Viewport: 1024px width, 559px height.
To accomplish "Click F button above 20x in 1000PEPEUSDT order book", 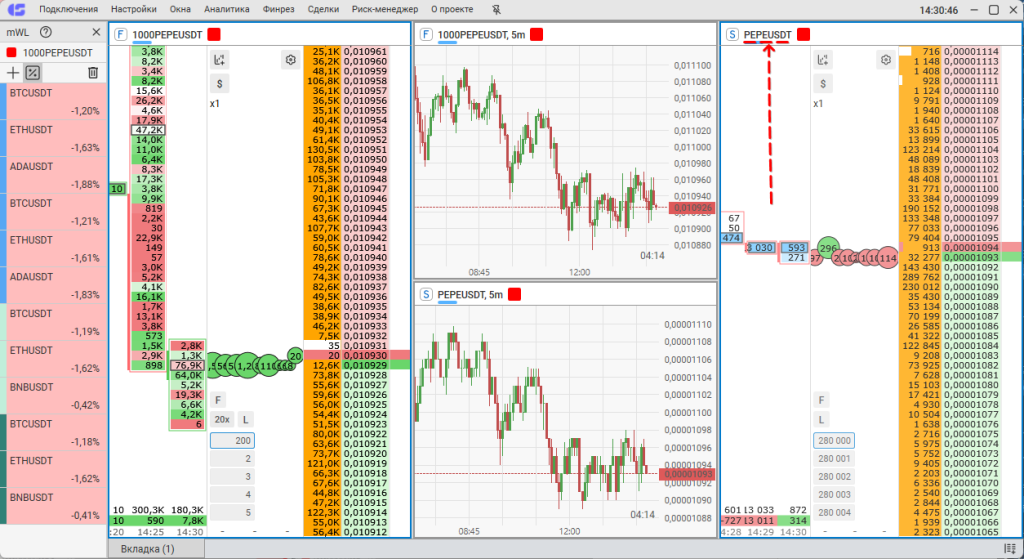I will 218,400.
